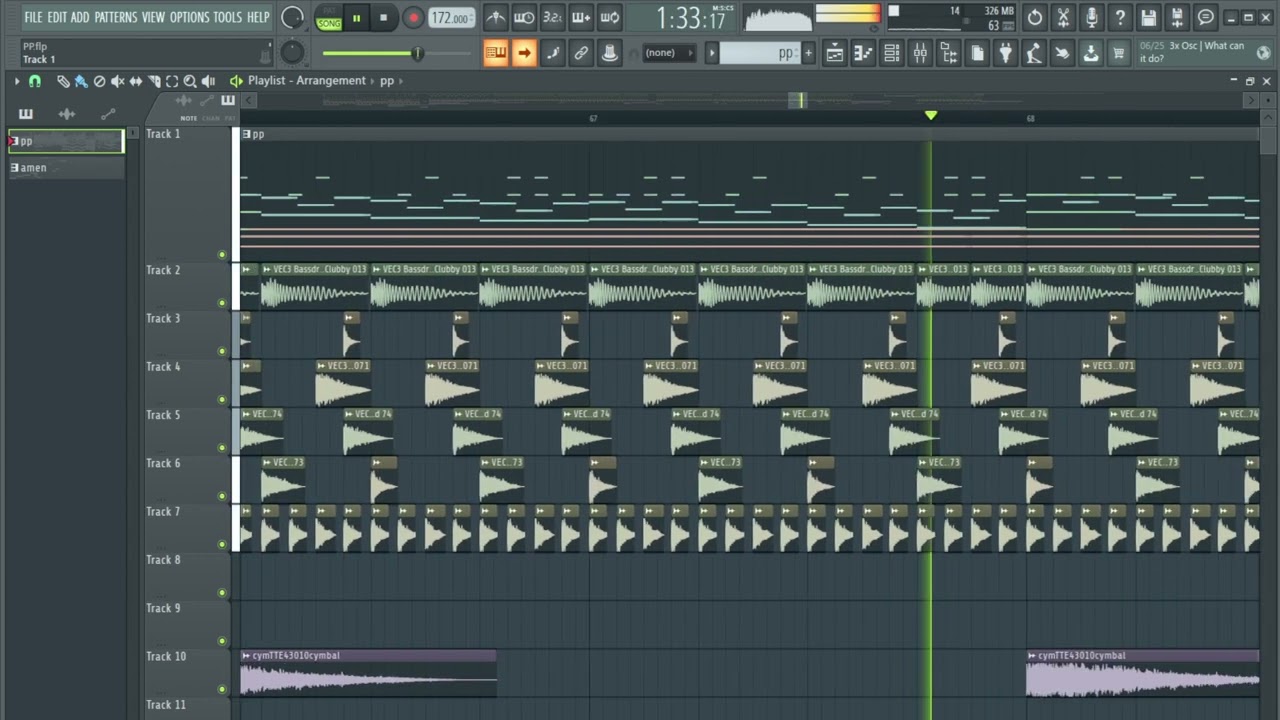Toggle blend recording overdub button
This screenshot has height=720, width=1280.
coord(581,17)
